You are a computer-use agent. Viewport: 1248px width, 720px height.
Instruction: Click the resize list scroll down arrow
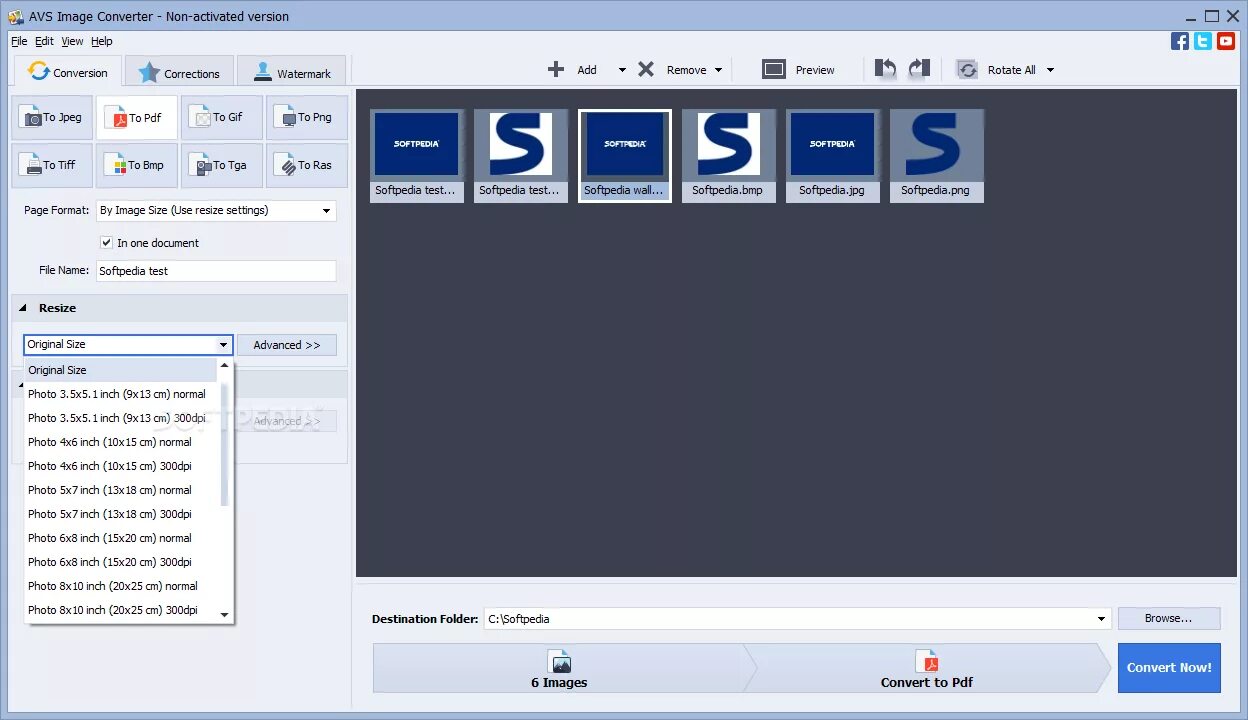click(x=224, y=615)
